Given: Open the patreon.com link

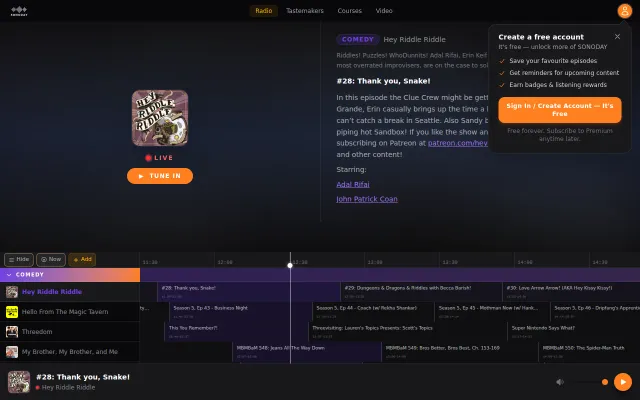Looking at the screenshot, I should click(458, 143).
